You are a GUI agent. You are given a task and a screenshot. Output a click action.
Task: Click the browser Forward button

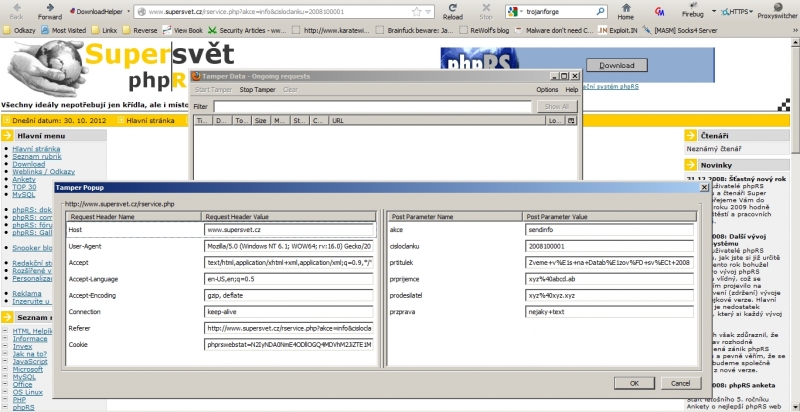49,11
